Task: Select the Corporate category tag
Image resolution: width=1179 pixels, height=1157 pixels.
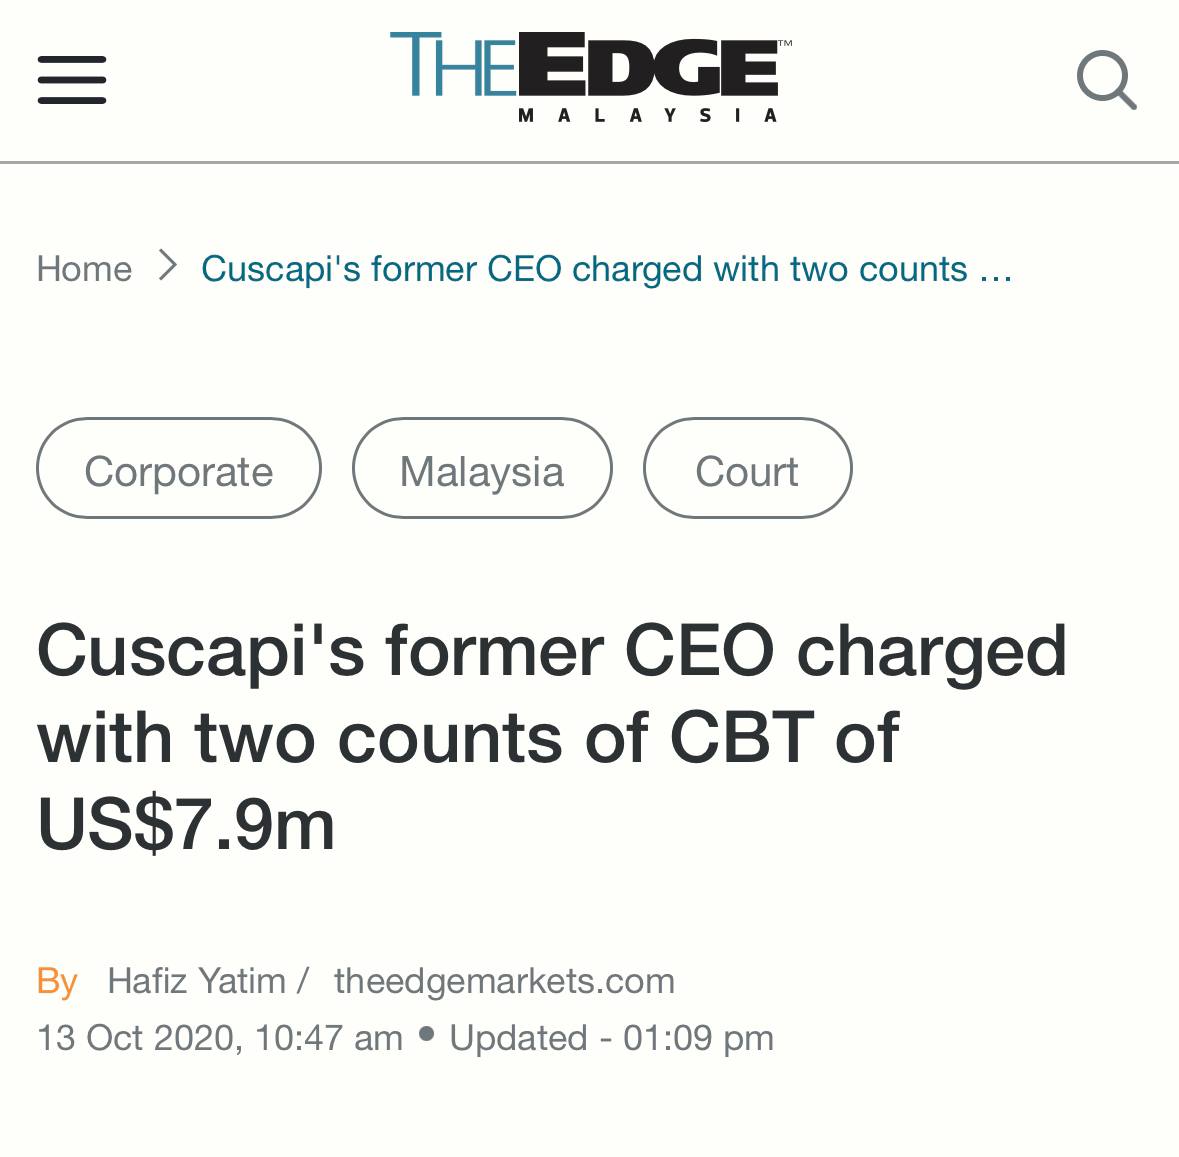Action: [179, 468]
